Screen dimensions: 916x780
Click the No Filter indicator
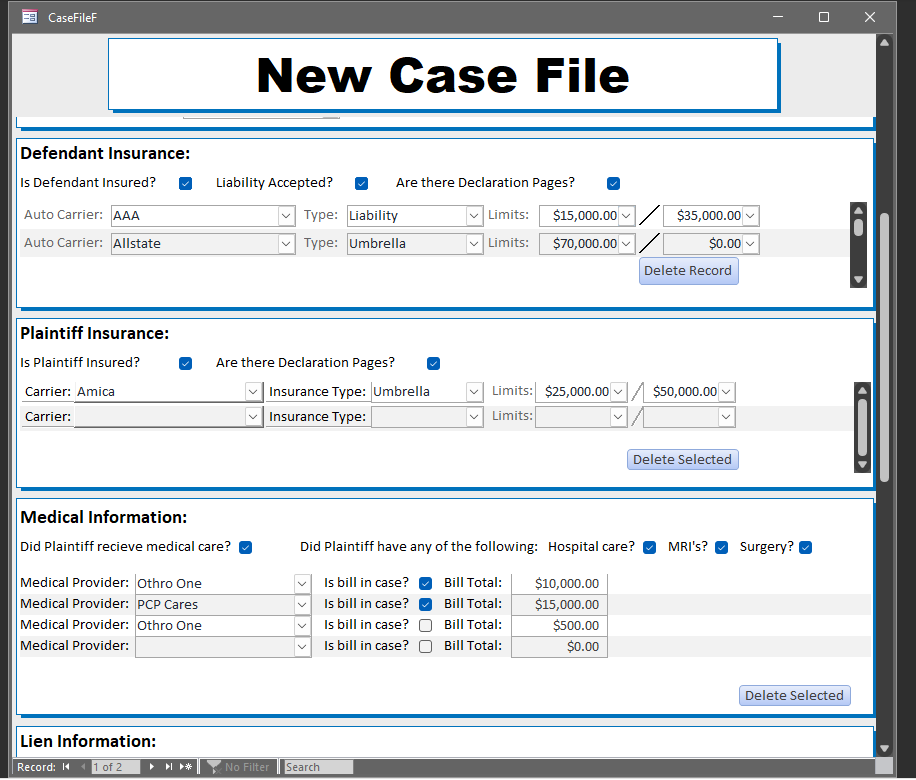pyautogui.click(x=238, y=766)
